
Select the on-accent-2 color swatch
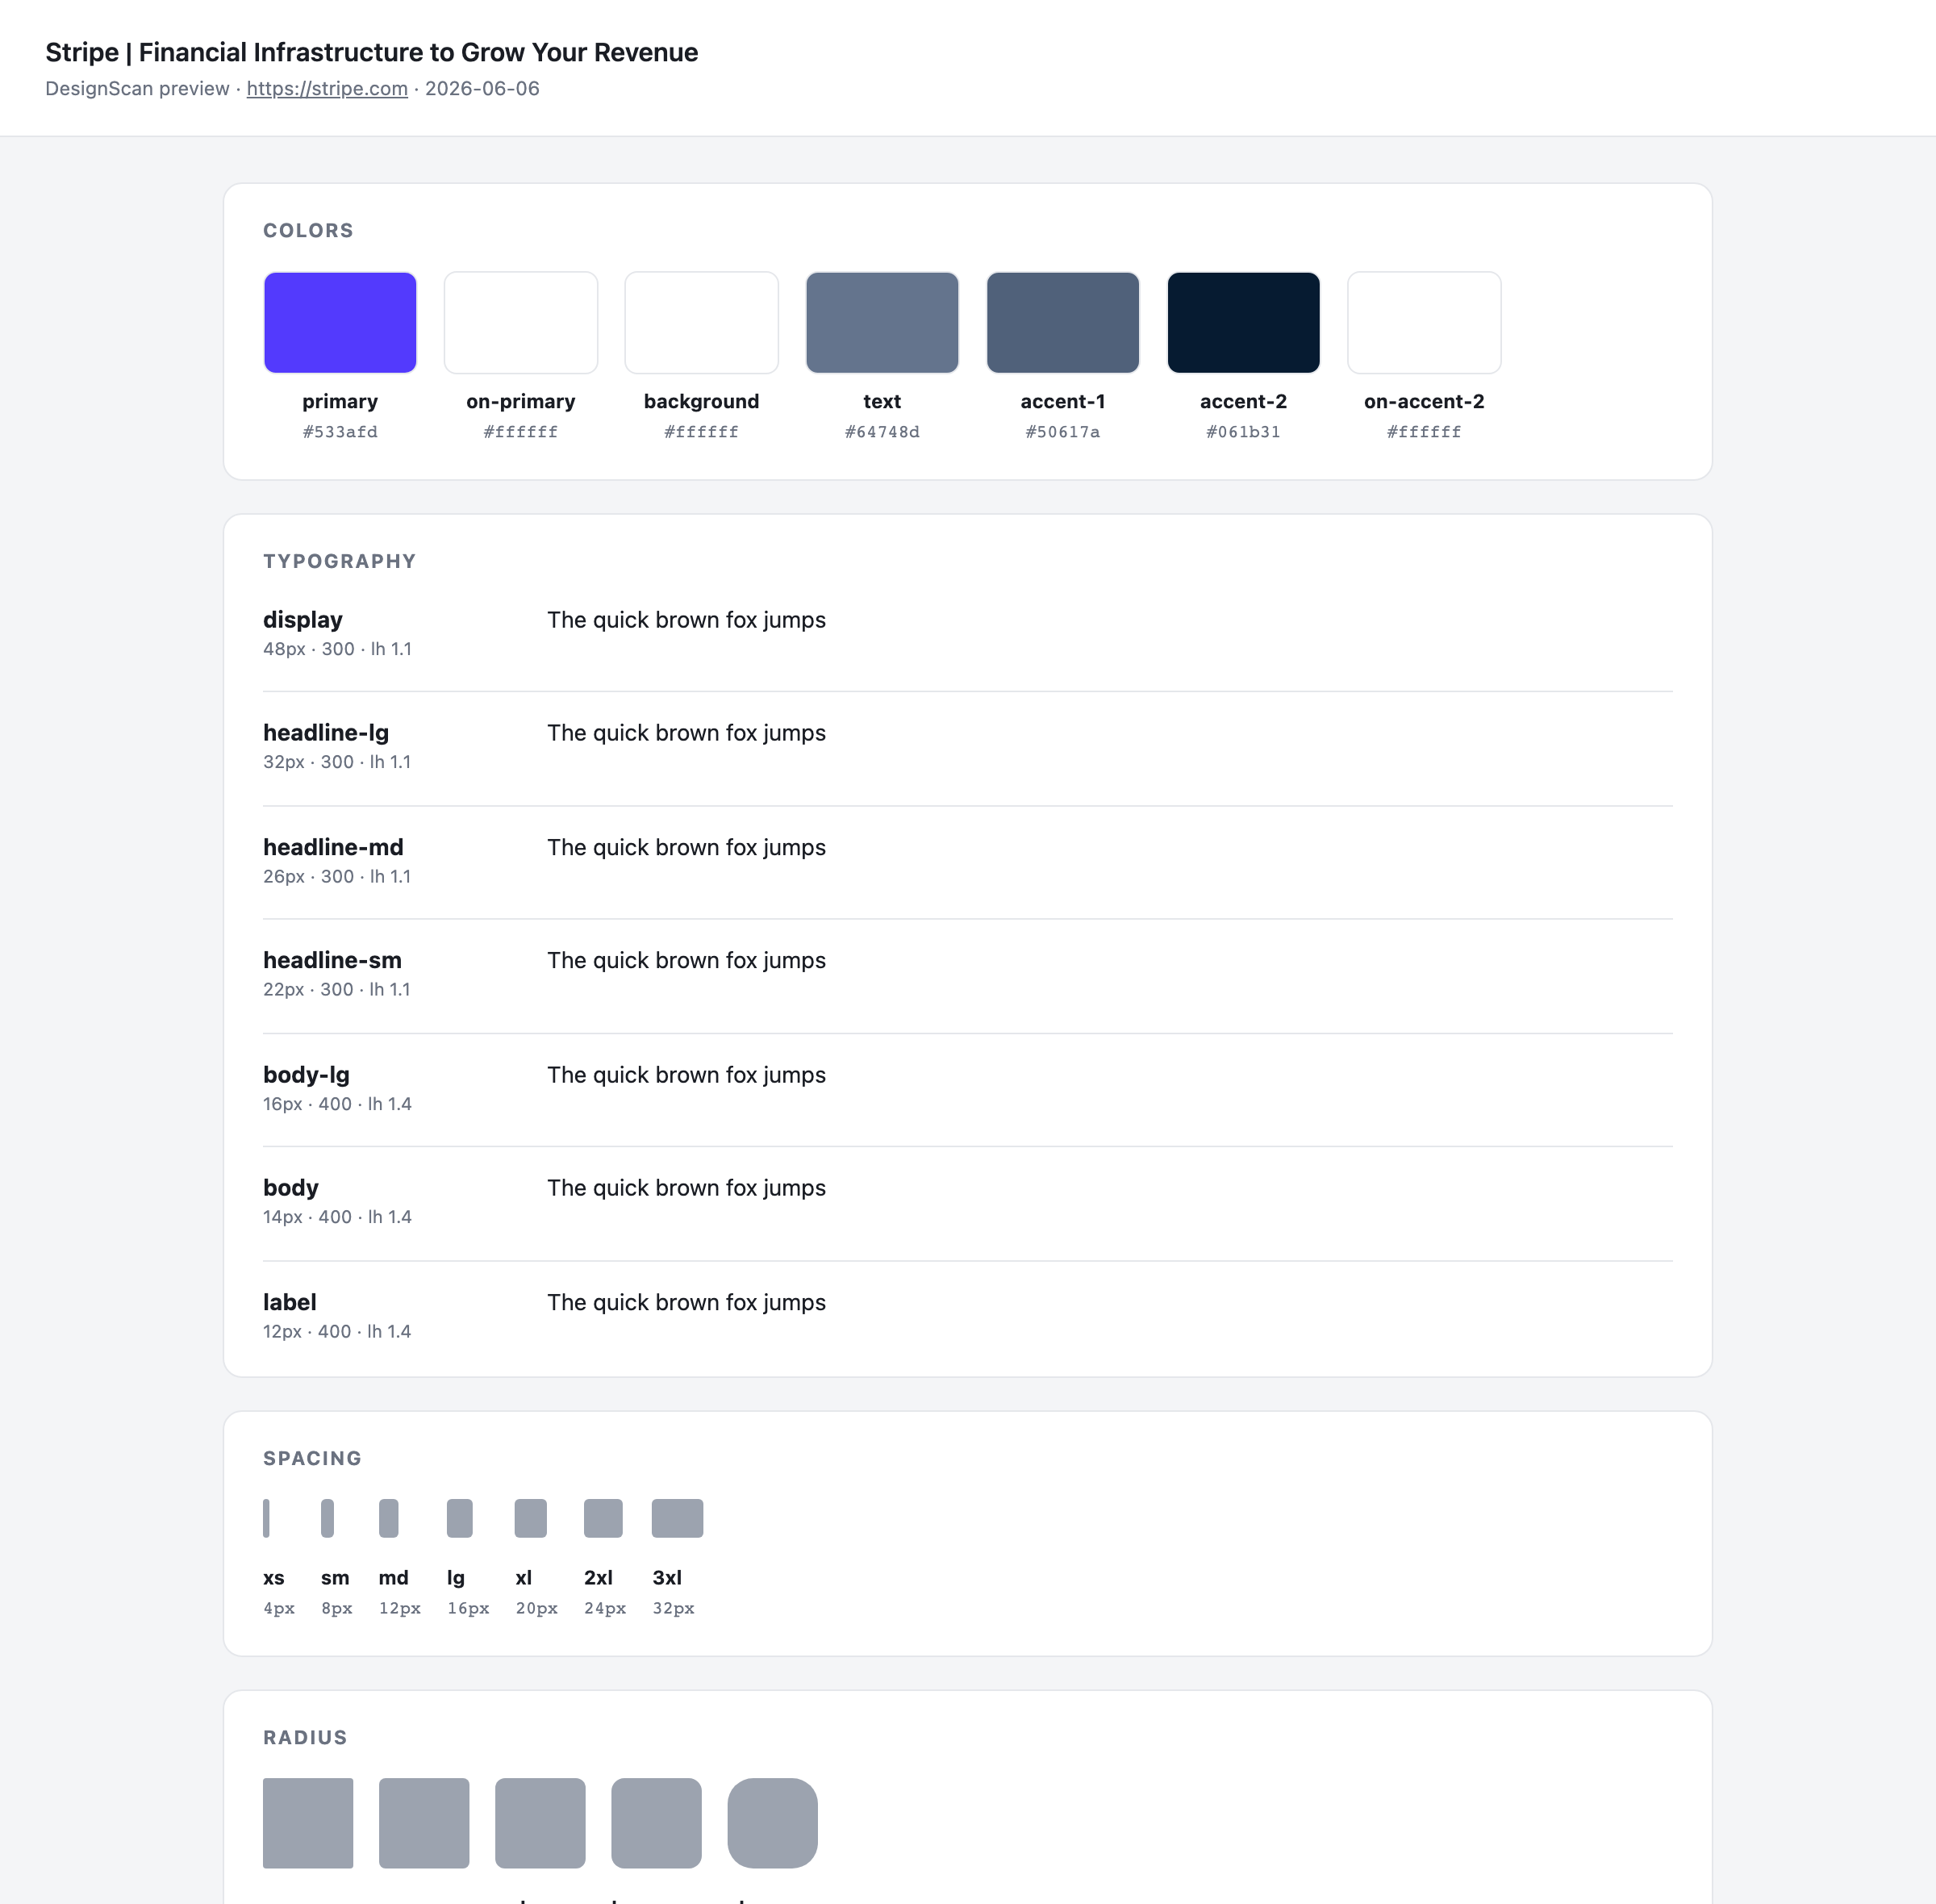[x=1424, y=322]
